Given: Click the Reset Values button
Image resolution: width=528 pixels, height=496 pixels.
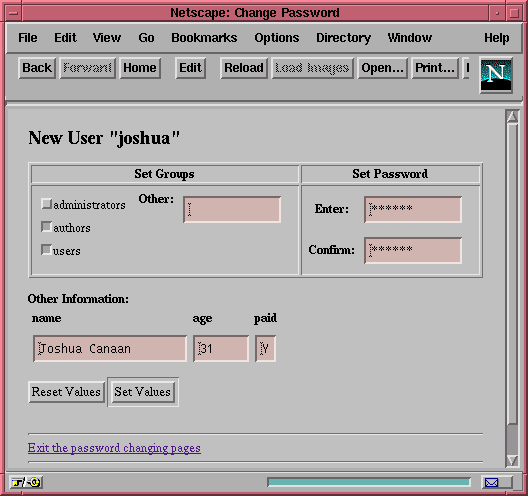Looking at the screenshot, I should (x=66, y=392).
